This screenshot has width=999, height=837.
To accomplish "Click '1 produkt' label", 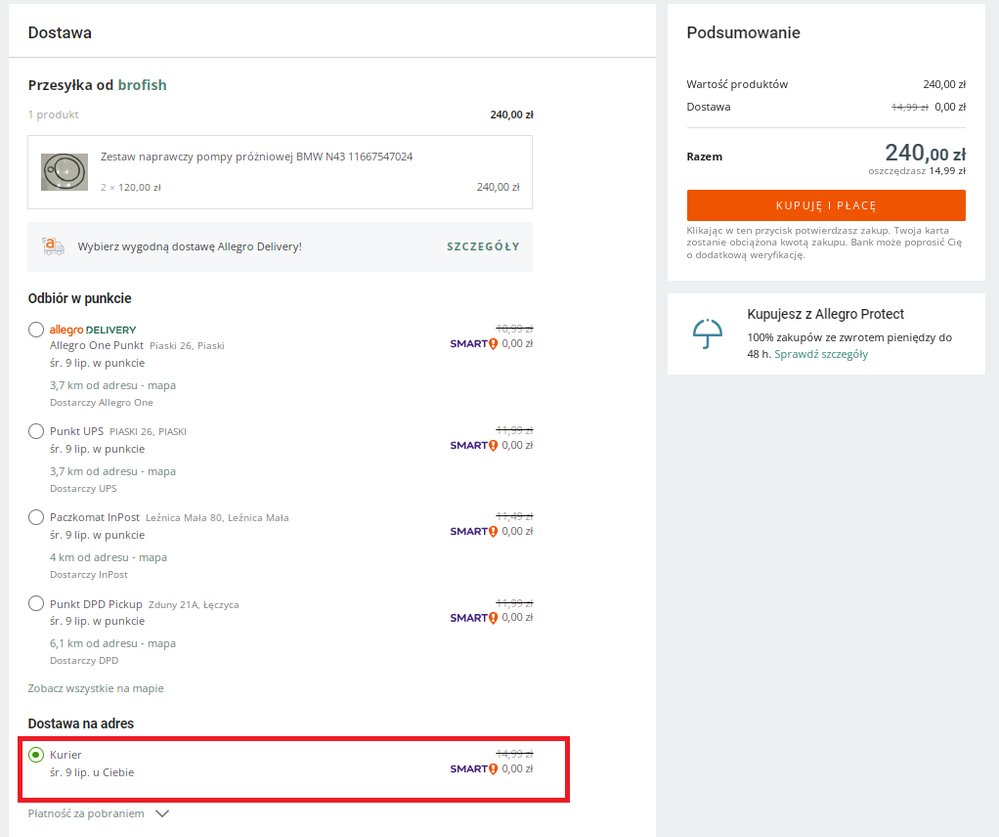I will click(54, 115).
